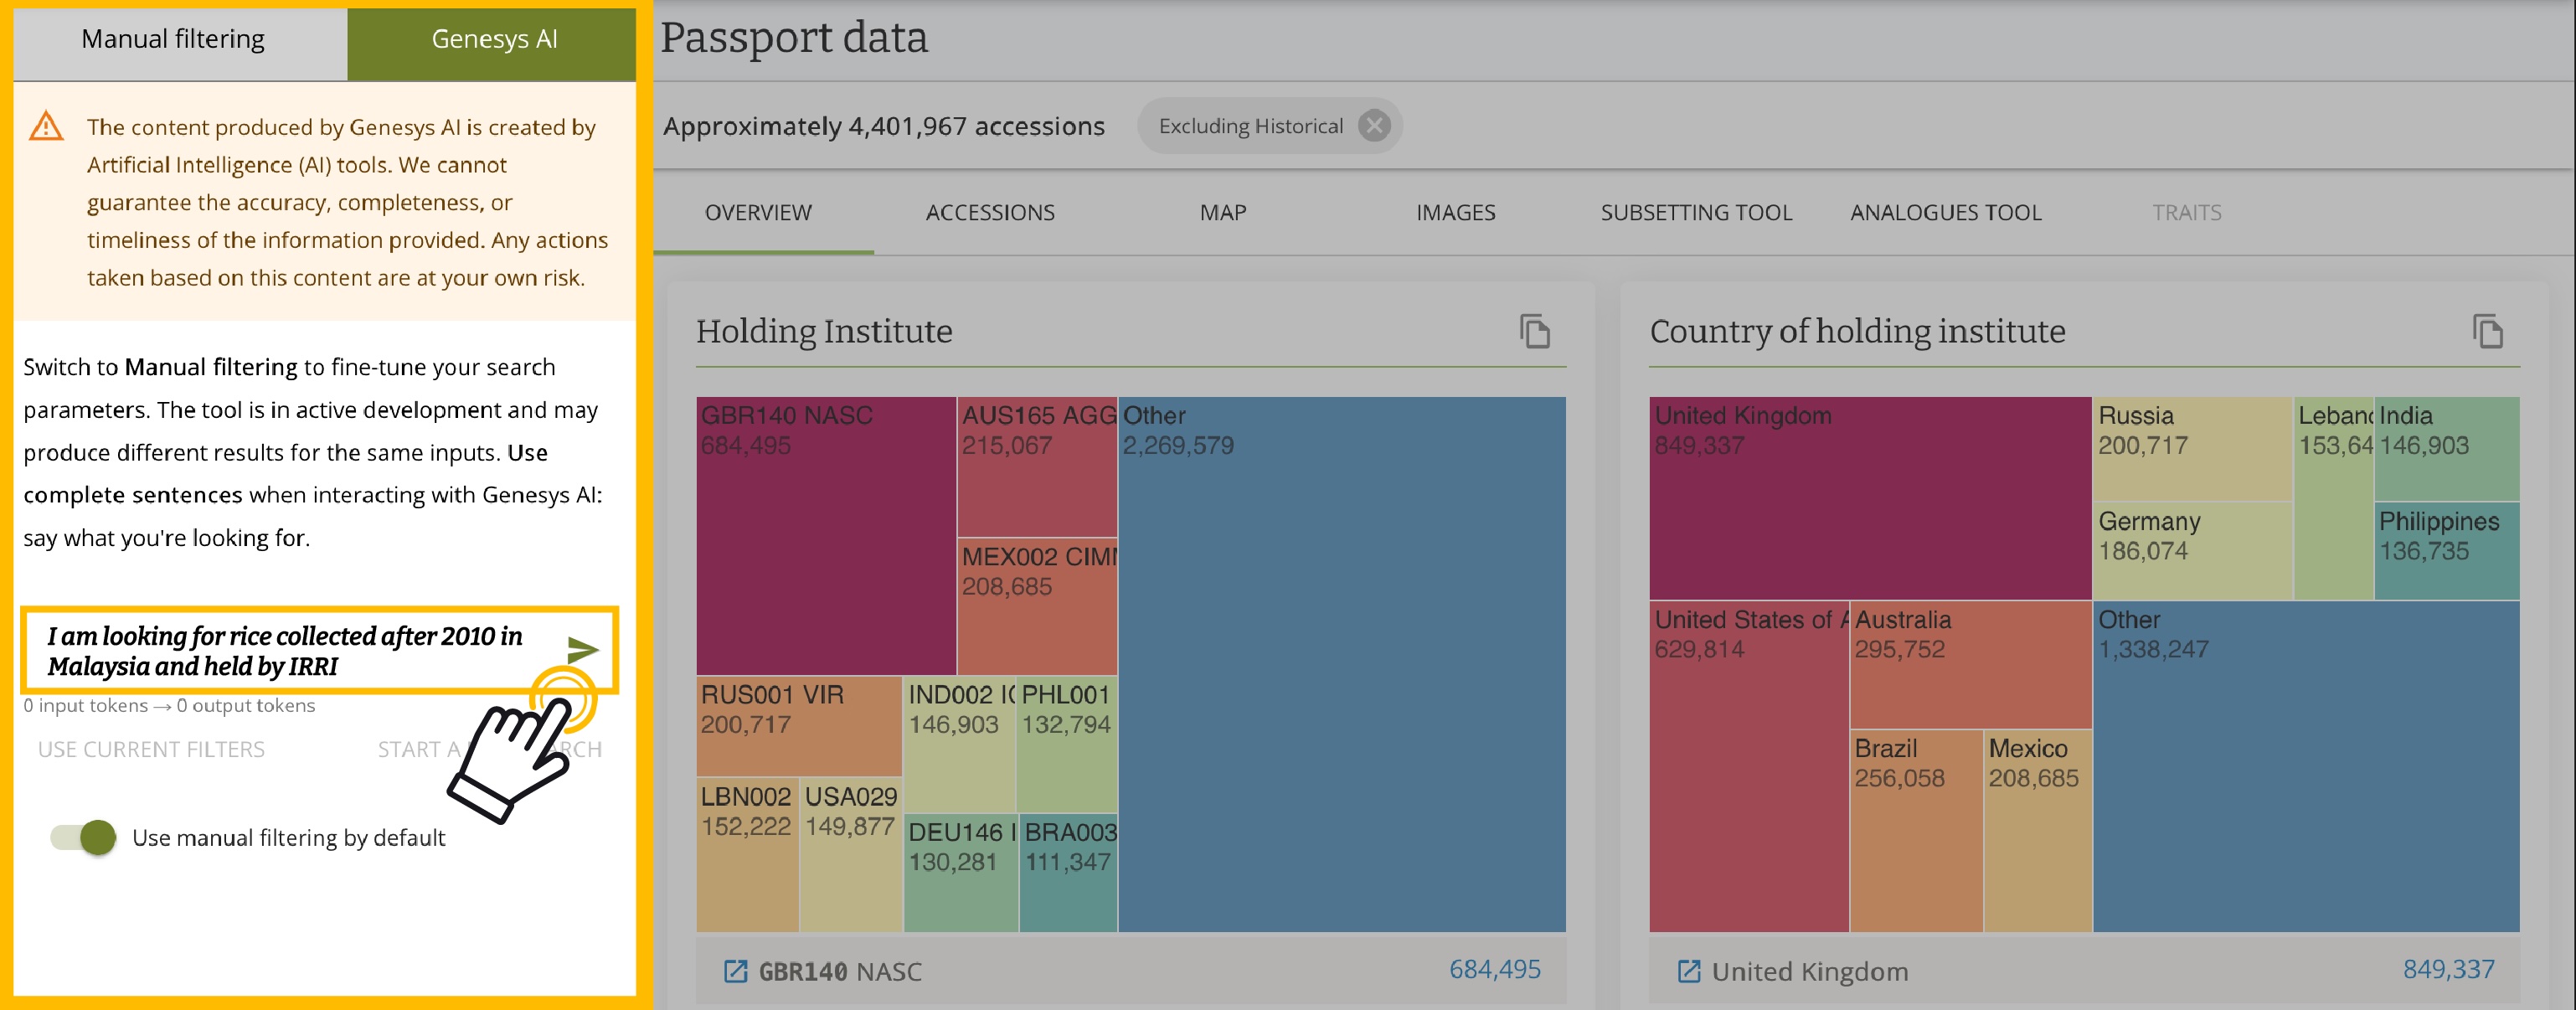Click the 684,495 count link
The image size is (2576, 1010).
pyautogui.click(x=1495, y=969)
